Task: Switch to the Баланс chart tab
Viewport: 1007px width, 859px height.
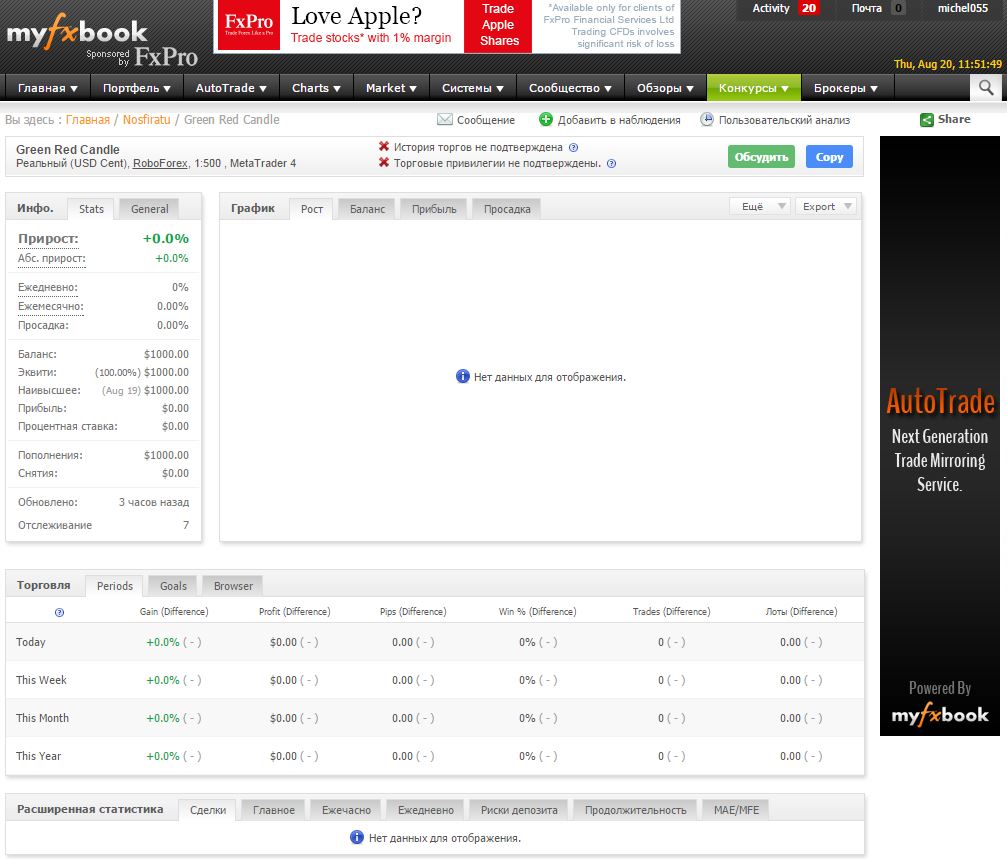Action: [x=367, y=209]
